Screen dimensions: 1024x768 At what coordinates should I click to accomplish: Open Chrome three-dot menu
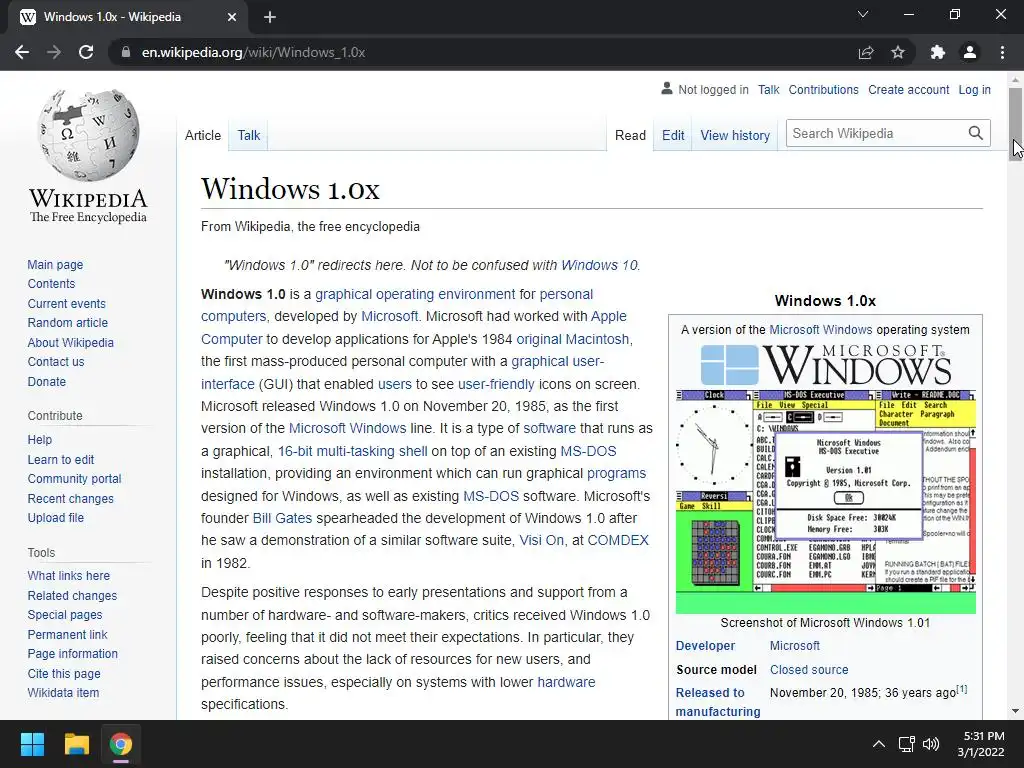1002,52
